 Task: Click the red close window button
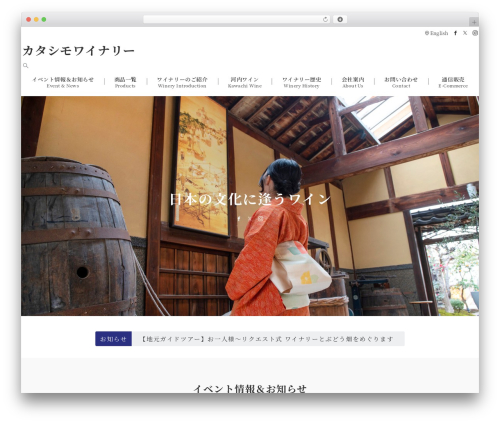click(x=29, y=20)
